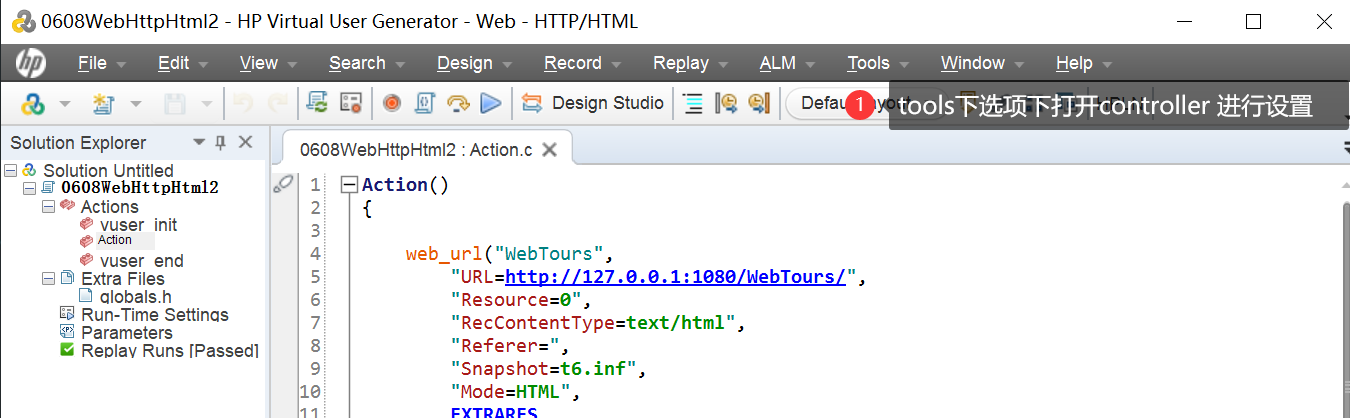The height and width of the screenshot is (418, 1350).
Task: Toggle auto-hide pin on Solution Explorer
Action: click(221, 143)
